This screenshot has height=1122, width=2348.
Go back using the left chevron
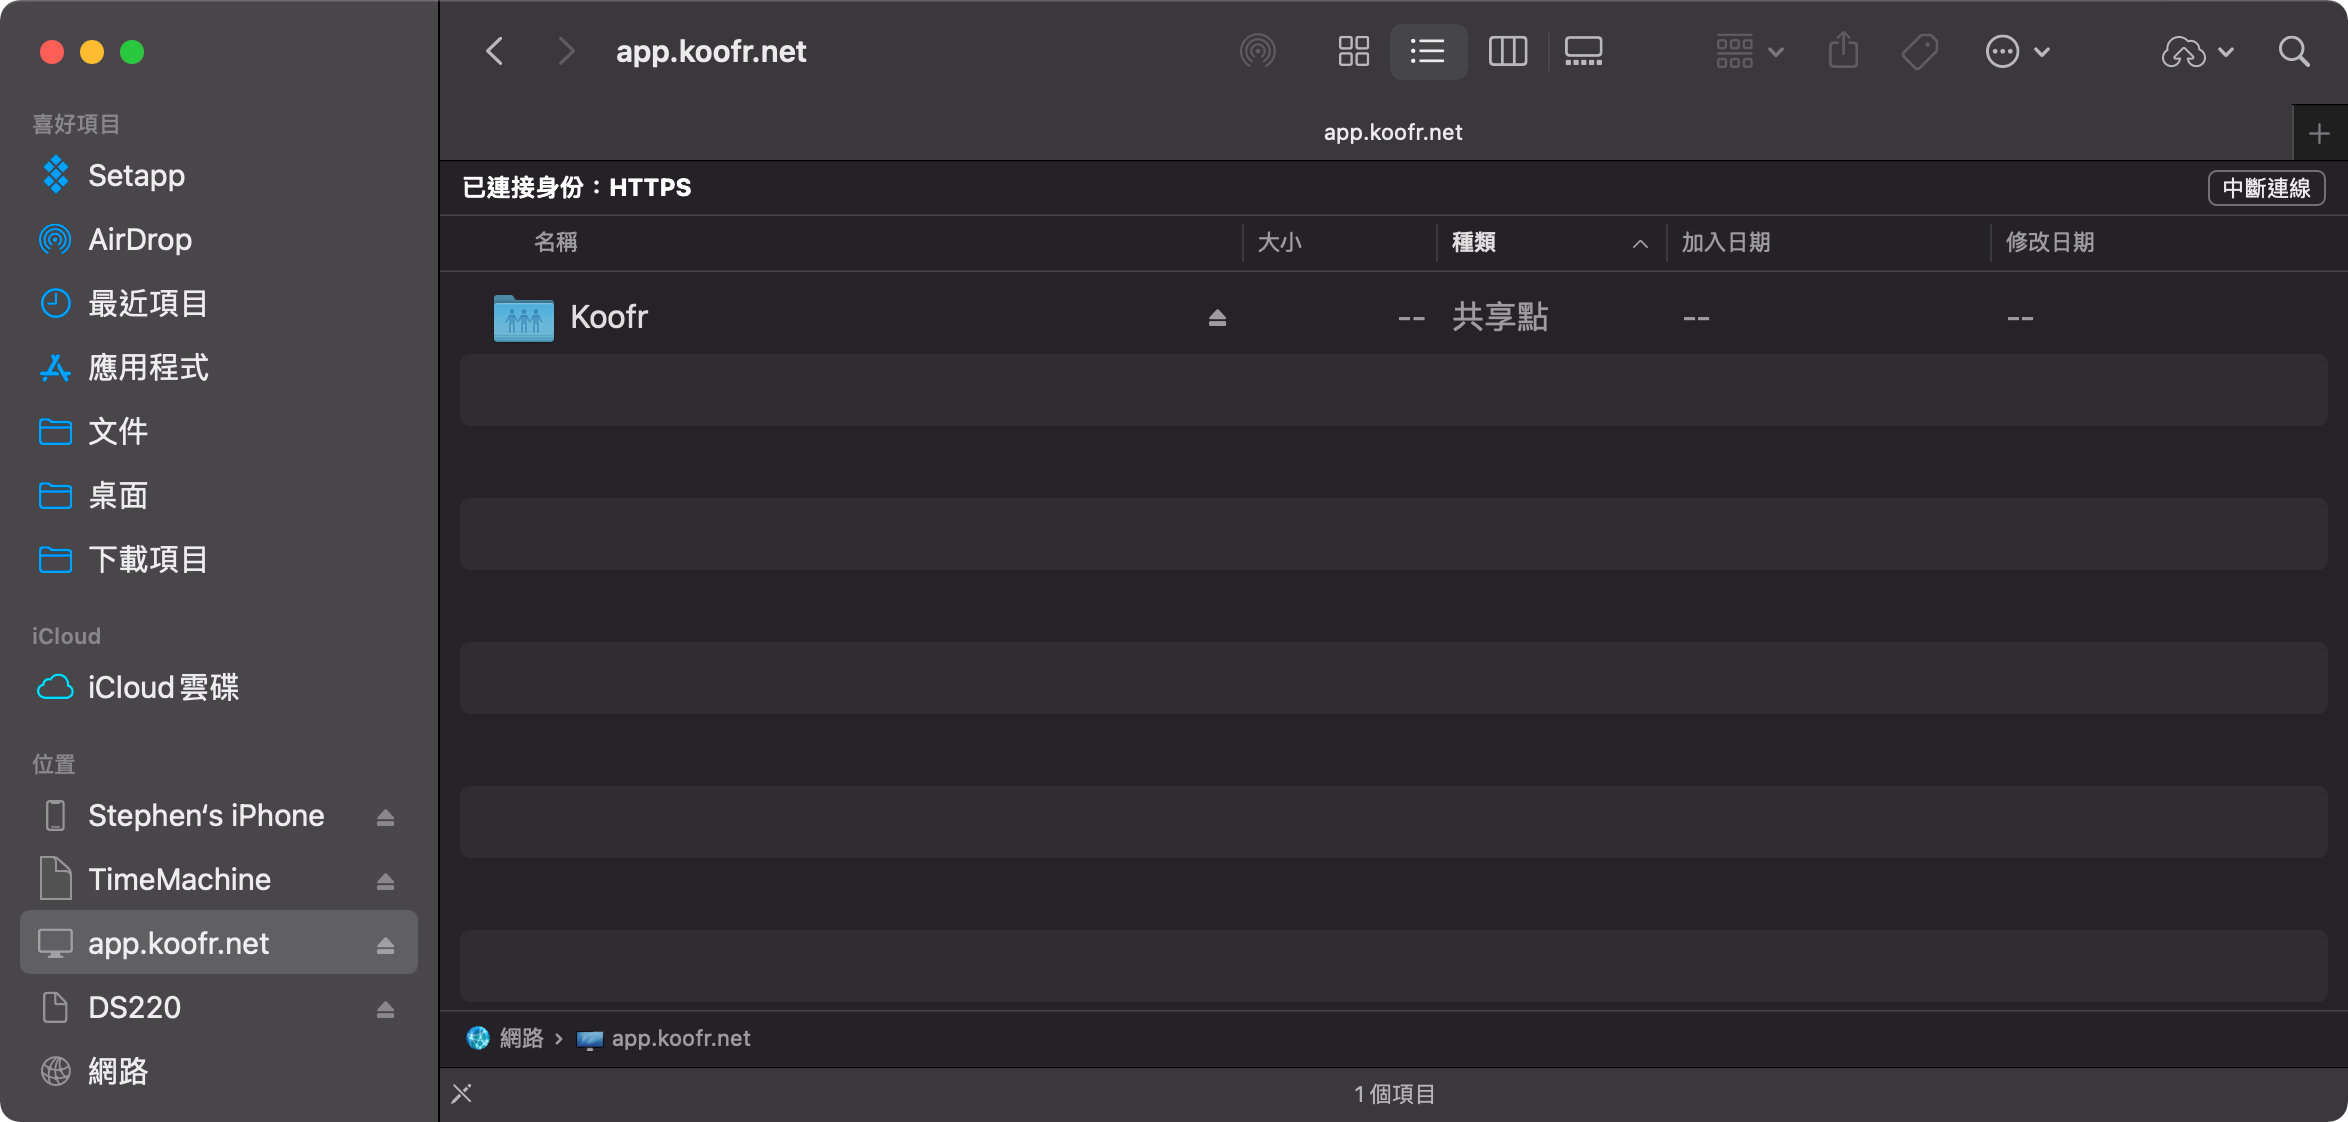tap(495, 51)
